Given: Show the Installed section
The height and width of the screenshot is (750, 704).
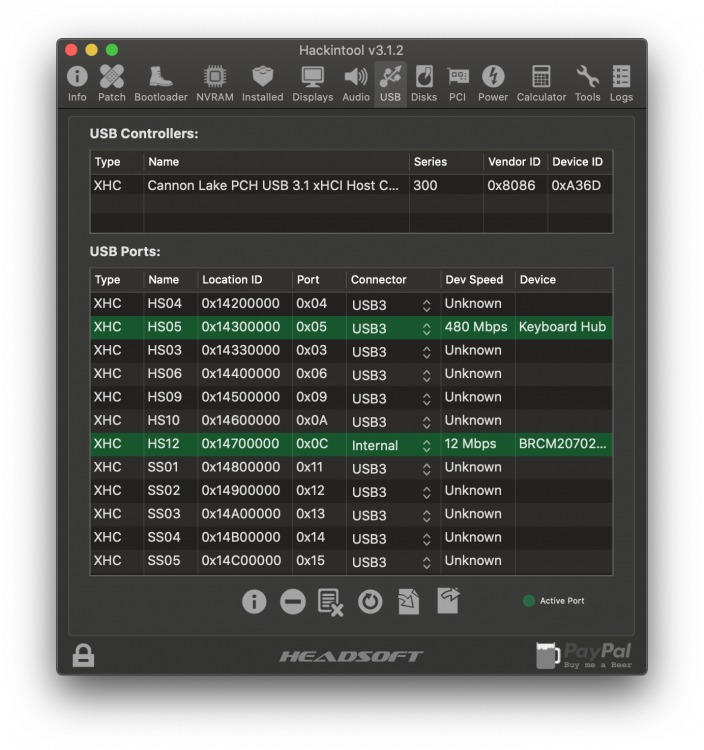Looking at the screenshot, I should point(263,84).
